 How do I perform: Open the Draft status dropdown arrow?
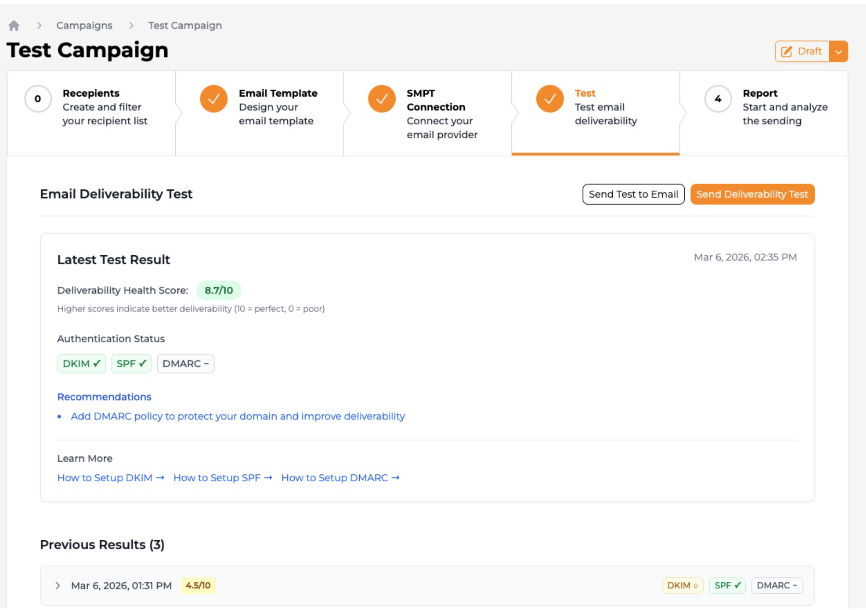pos(839,51)
